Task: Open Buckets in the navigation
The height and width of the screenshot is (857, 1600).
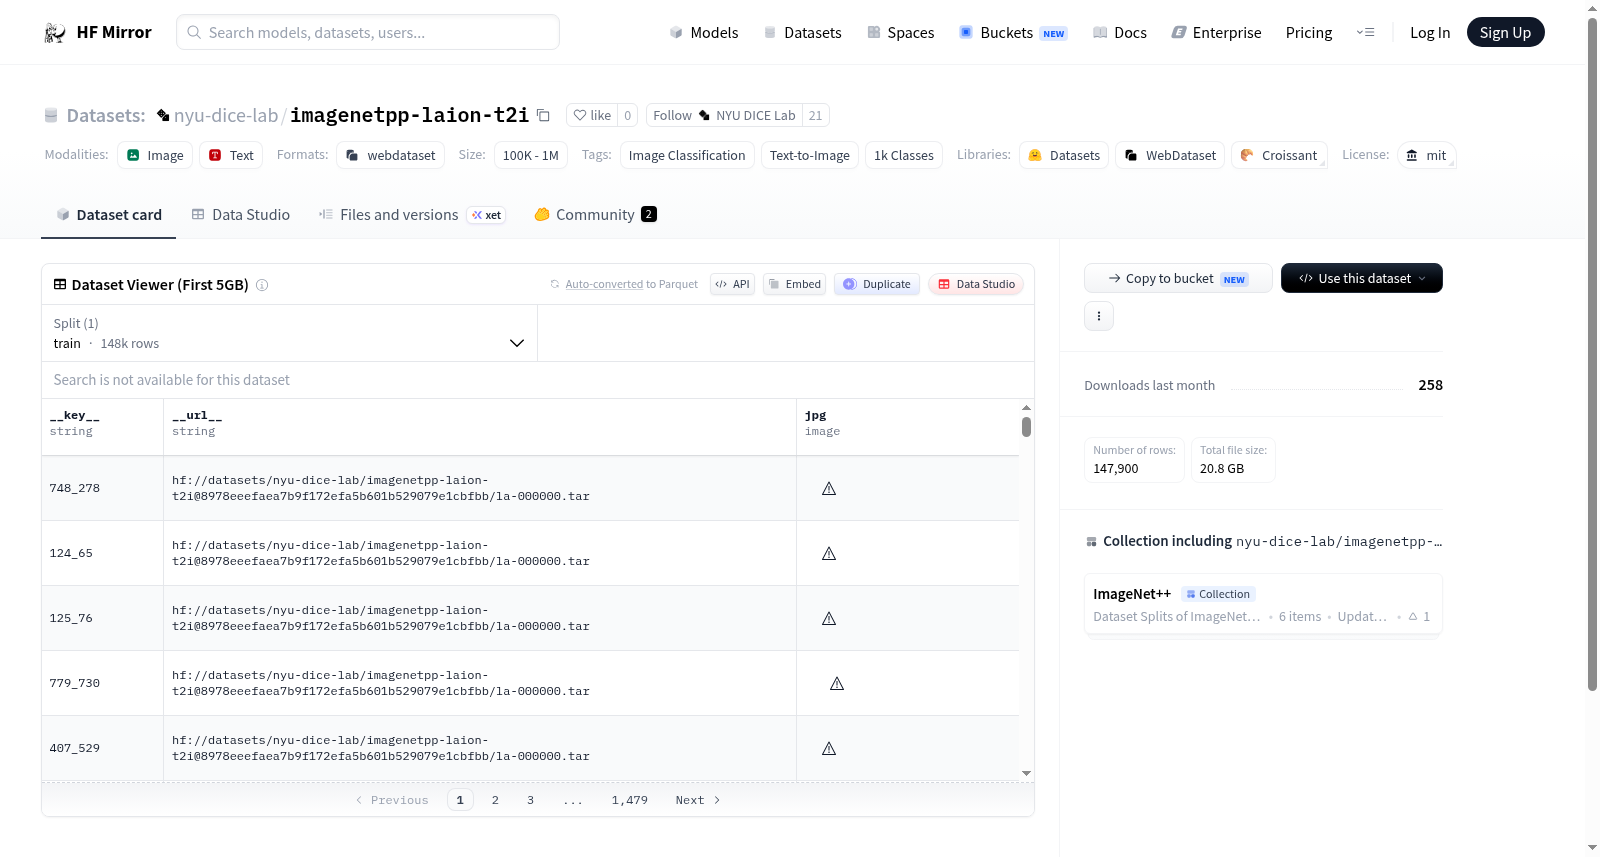Action: (1013, 33)
